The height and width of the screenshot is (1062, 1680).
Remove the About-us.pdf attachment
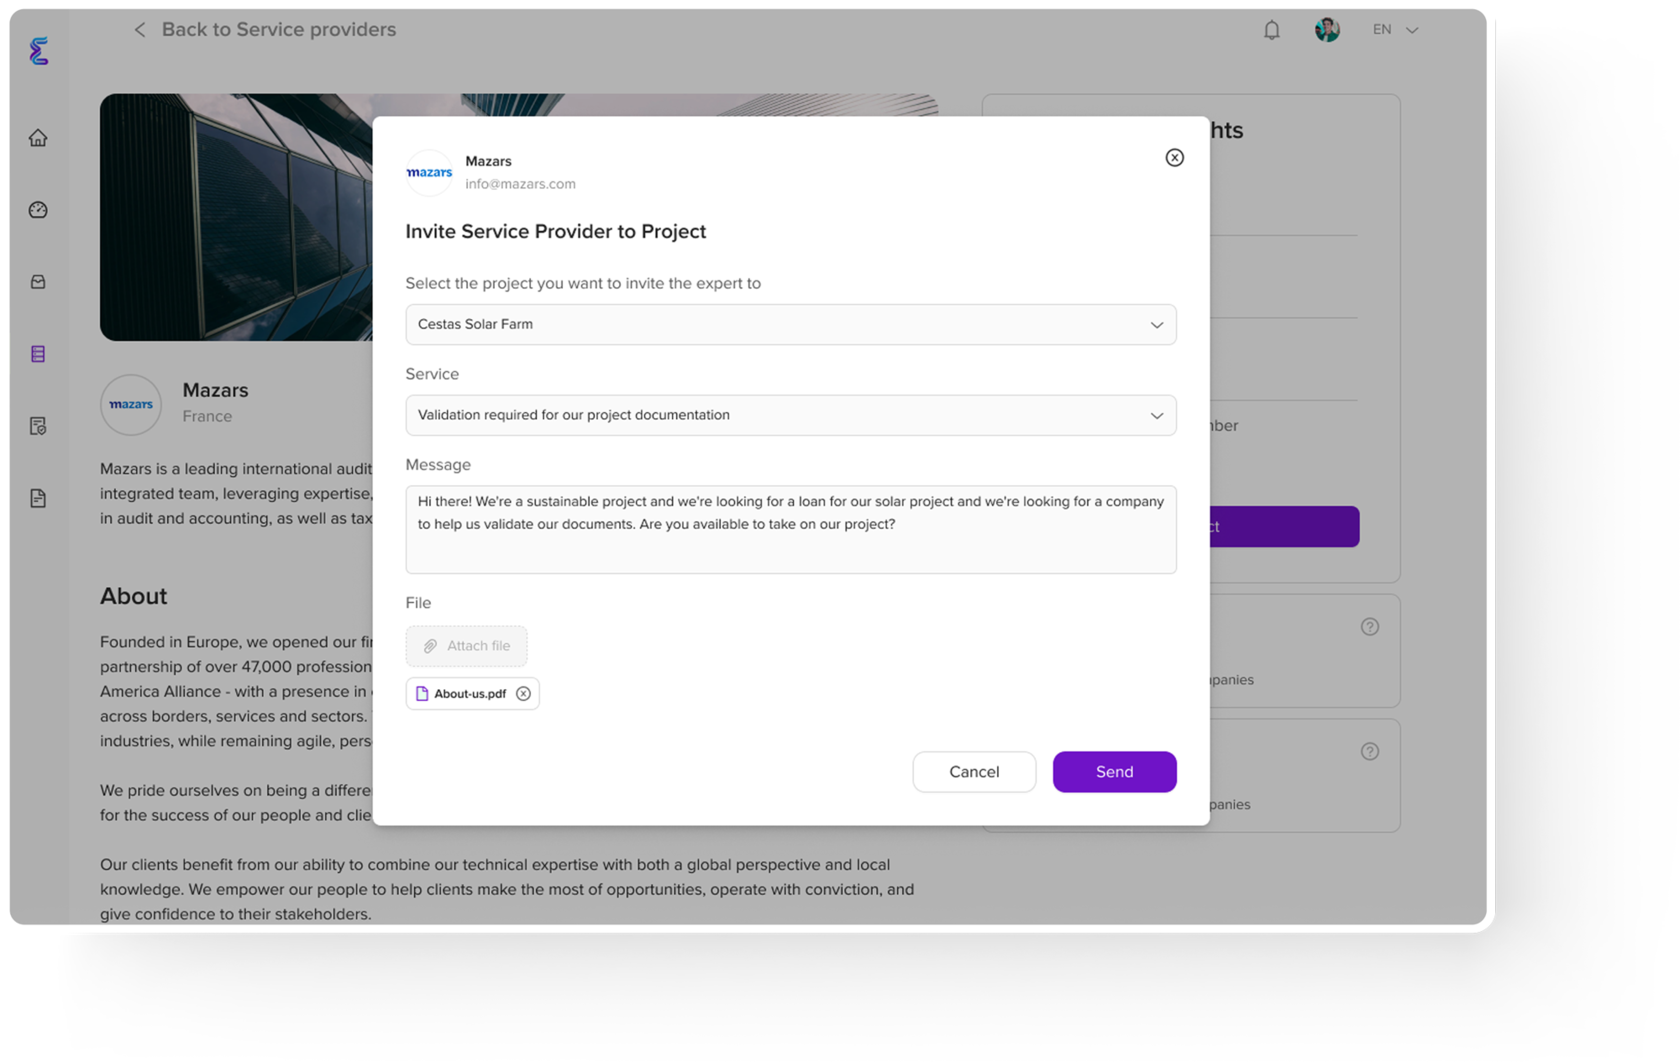point(523,694)
